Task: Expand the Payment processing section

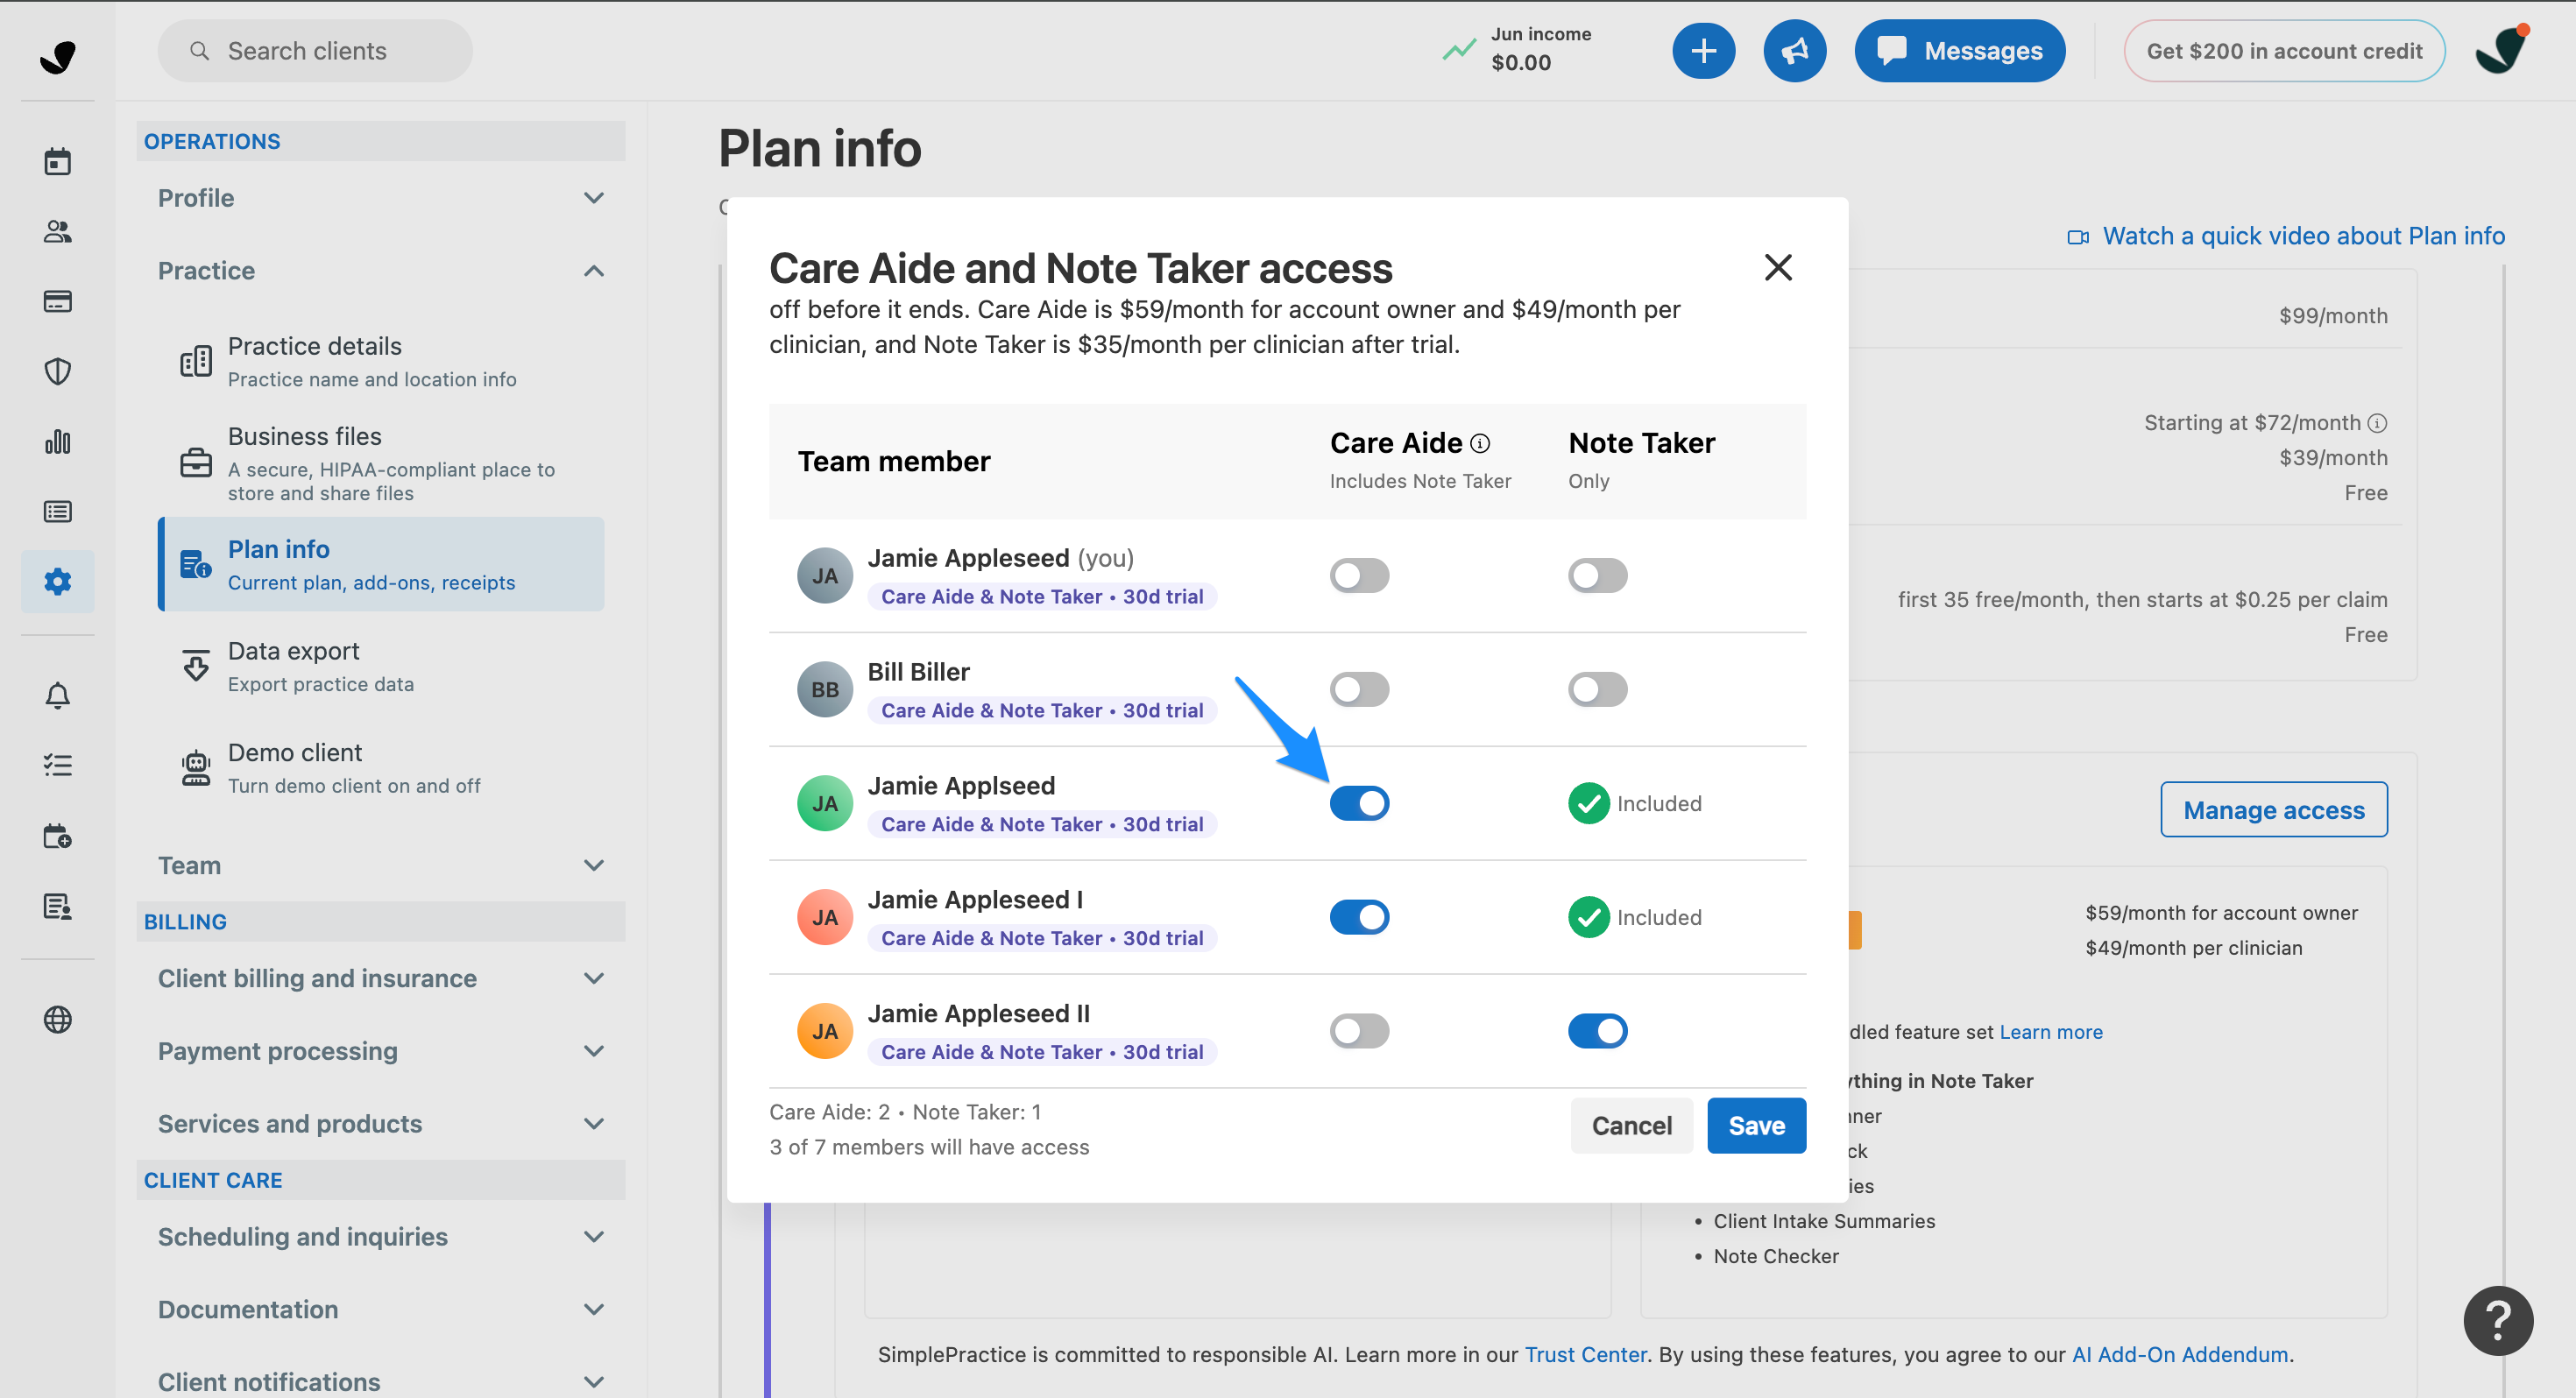Action: coord(381,1051)
